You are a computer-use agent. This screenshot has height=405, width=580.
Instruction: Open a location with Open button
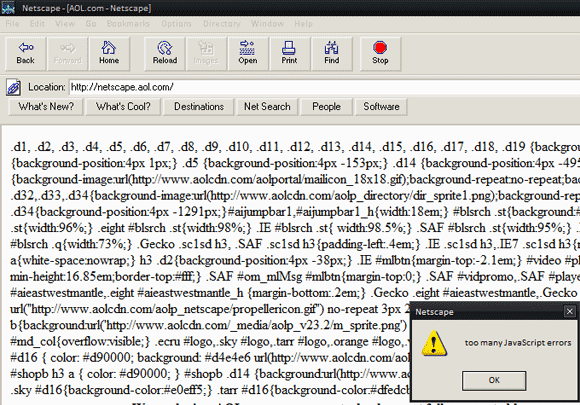(248, 54)
